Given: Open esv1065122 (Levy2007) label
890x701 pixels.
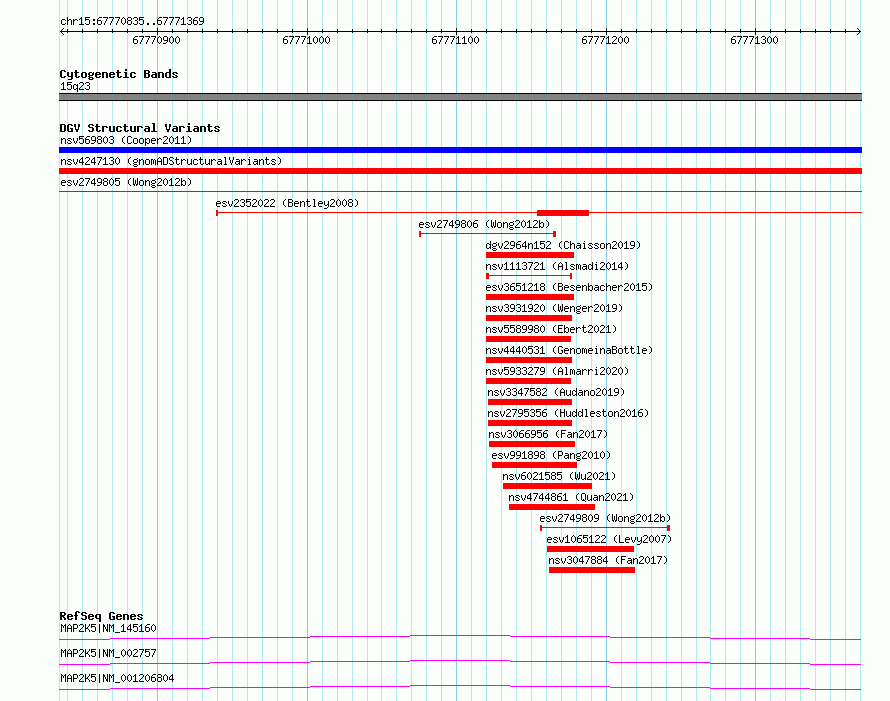Looking at the screenshot, I should point(609,539).
